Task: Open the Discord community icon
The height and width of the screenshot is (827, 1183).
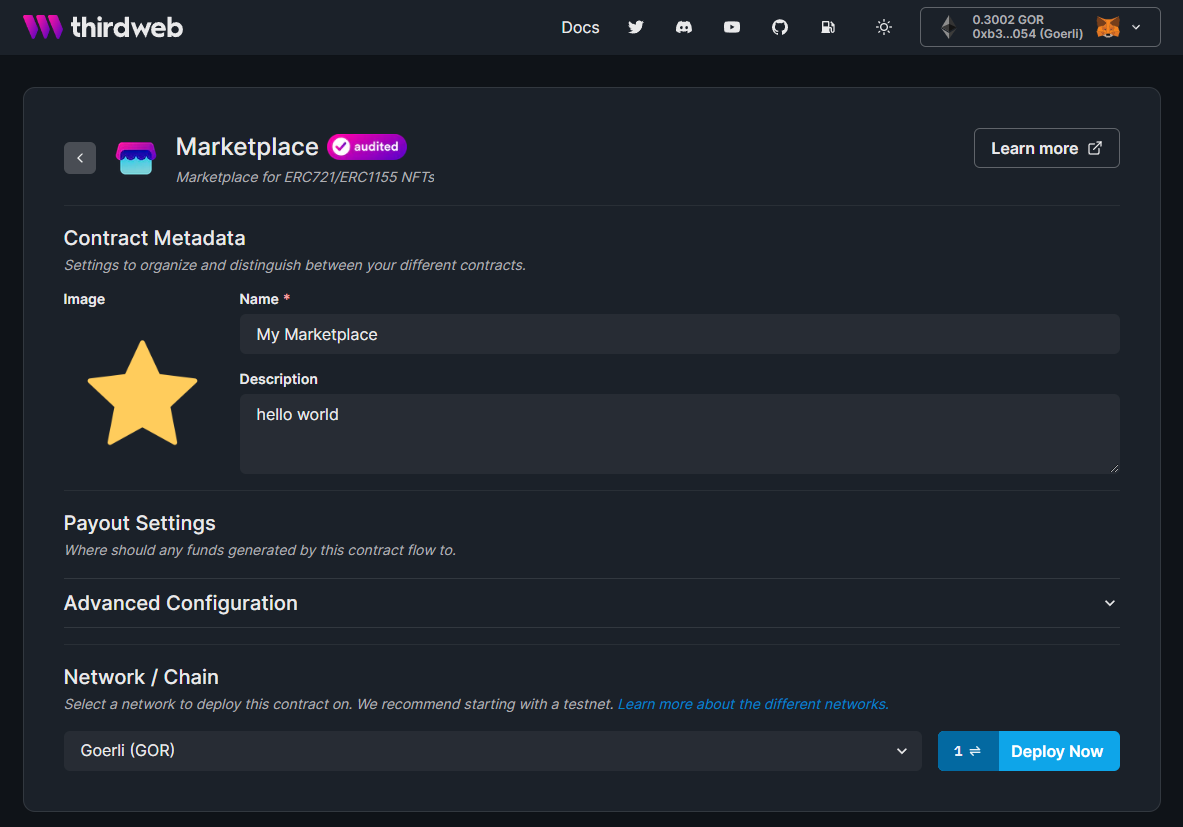Action: 684,27
